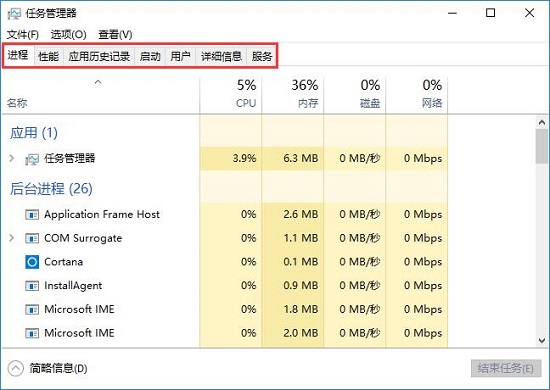The image size is (550, 390).
Task: Expand the 任务管理器 app row
Action: [12, 158]
